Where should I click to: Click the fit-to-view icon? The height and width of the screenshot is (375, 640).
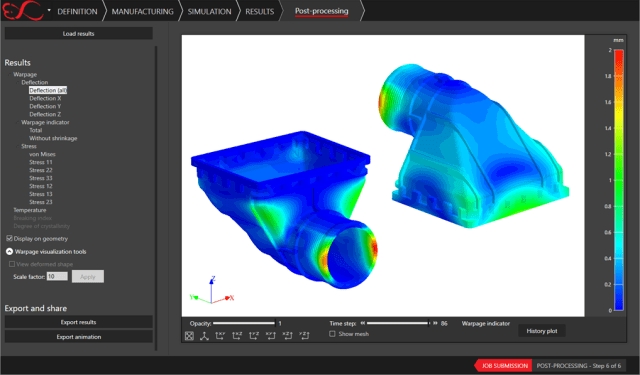(x=189, y=336)
